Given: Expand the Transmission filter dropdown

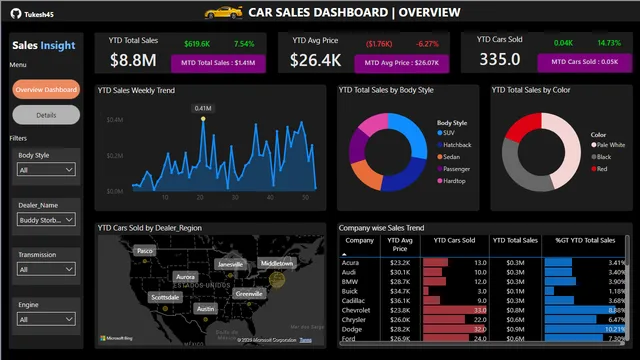Looking at the screenshot, I should [x=46, y=269].
